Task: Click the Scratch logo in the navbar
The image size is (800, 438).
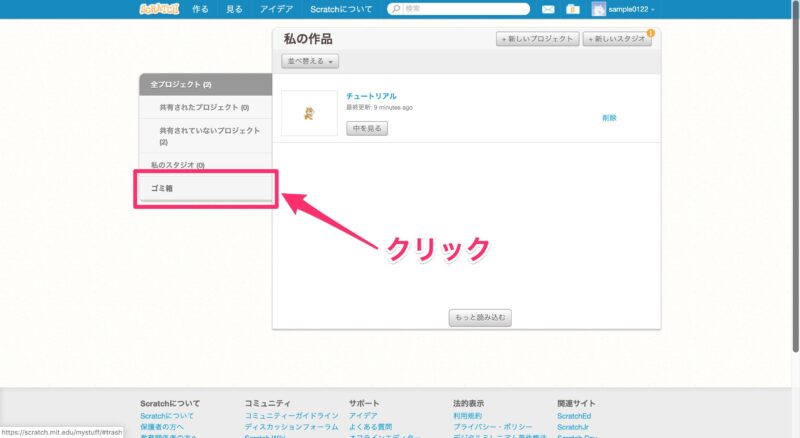Action: click(157, 9)
